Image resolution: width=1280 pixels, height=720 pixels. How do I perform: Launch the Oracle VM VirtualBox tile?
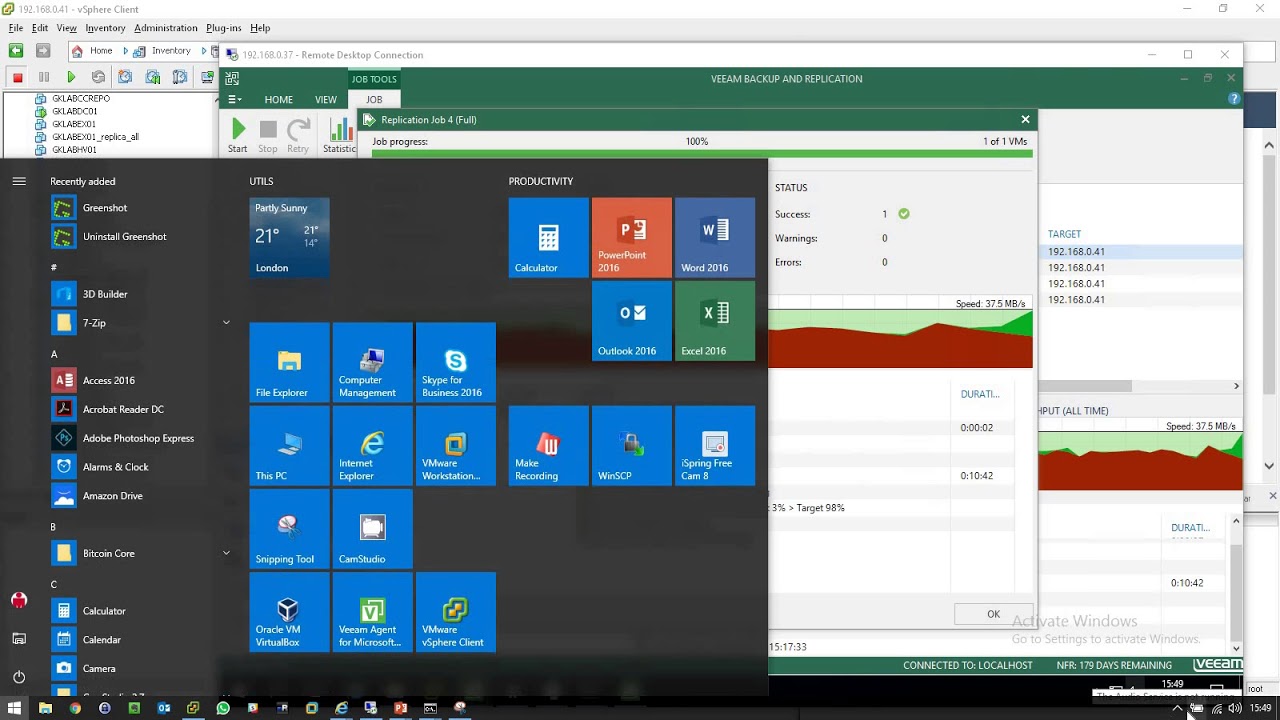tap(289, 612)
